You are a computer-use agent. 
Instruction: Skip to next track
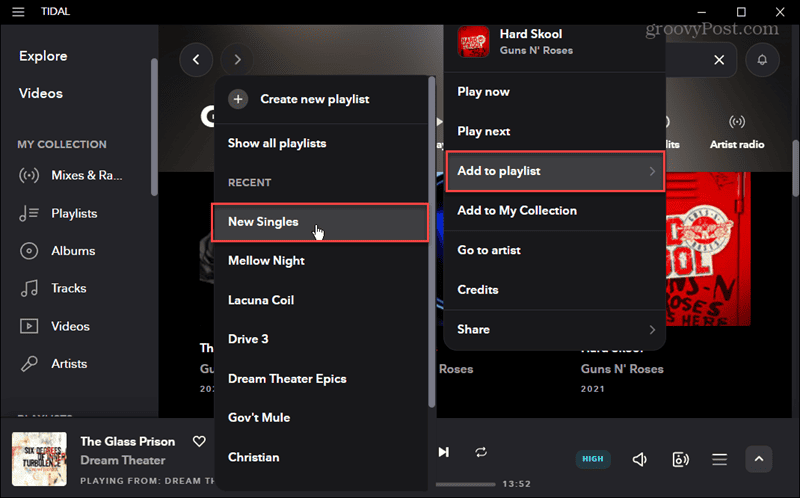pos(443,452)
